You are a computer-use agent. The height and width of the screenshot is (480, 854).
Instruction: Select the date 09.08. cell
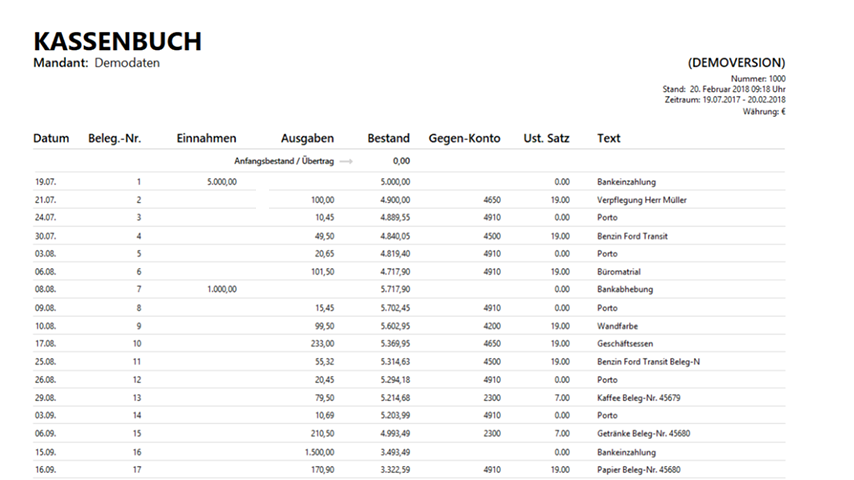point(45,308)
